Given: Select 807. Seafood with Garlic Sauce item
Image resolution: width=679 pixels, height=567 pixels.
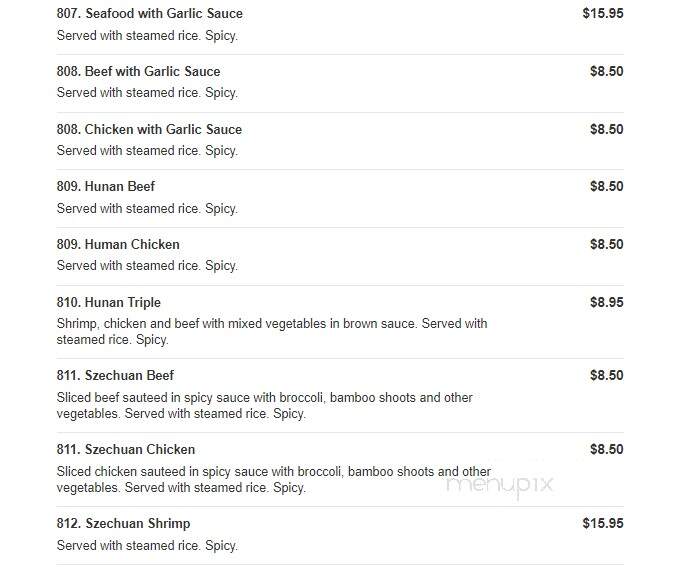Looking at the screenshot, I should [x=149, y=13].
